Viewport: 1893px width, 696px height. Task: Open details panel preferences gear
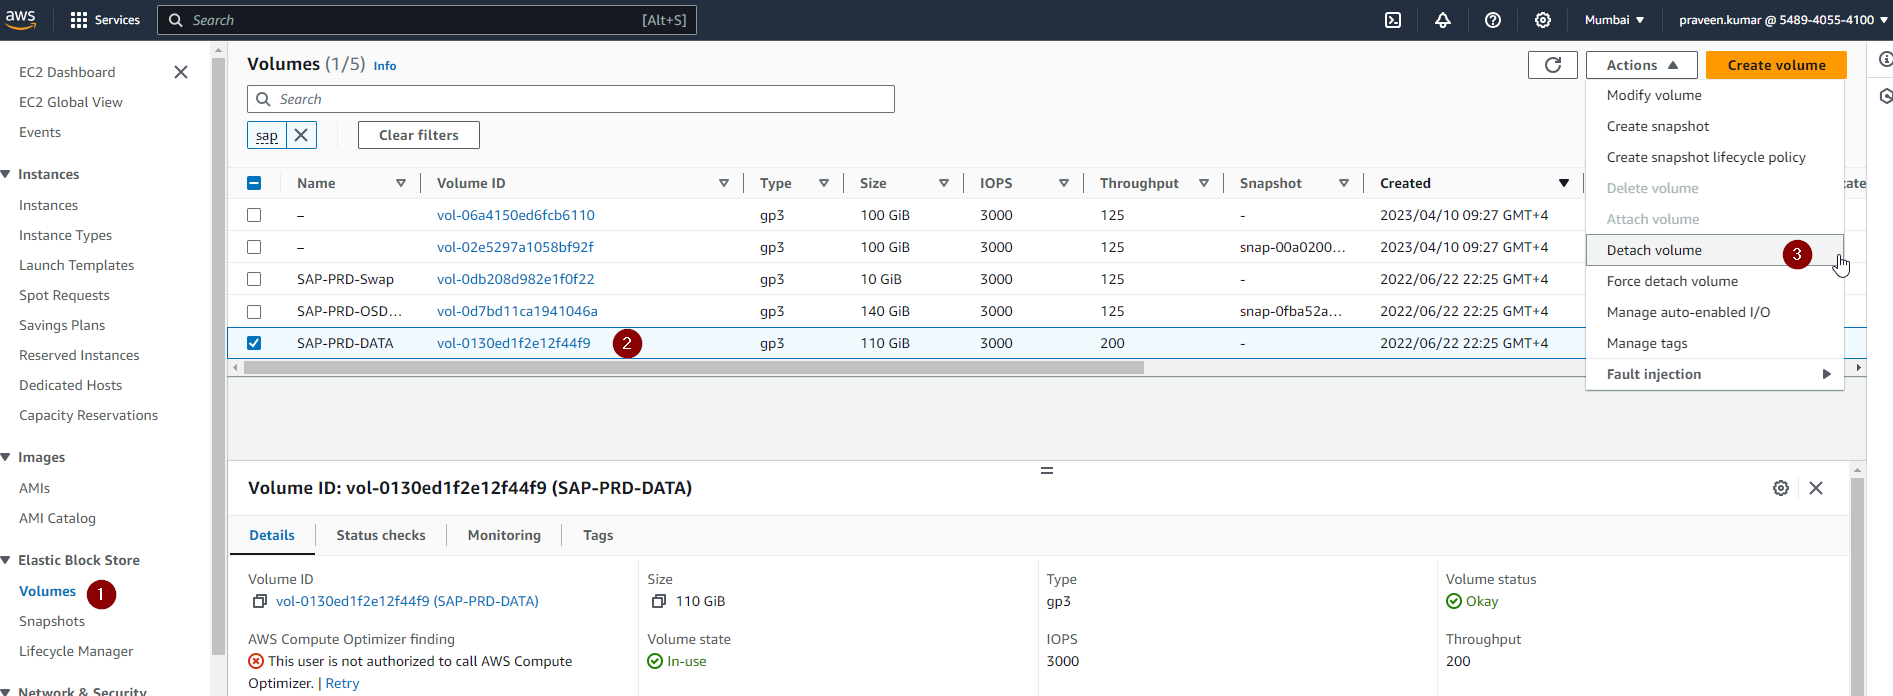[1781, 488]
